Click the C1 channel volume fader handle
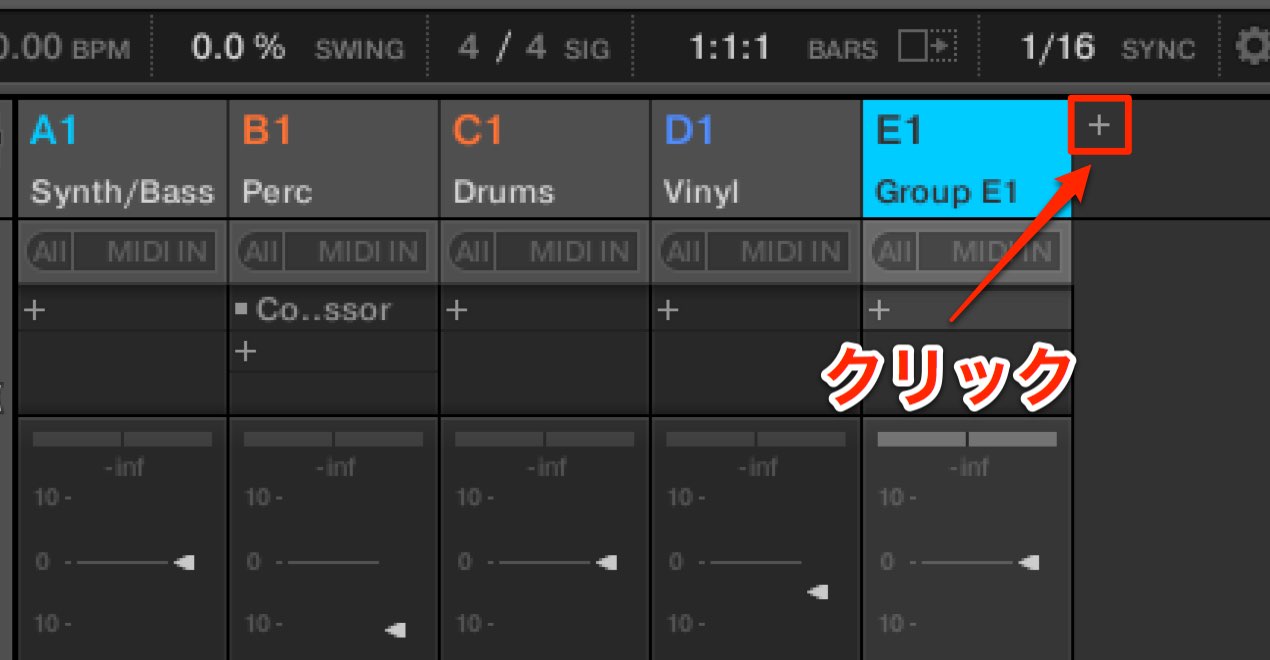 606,563
